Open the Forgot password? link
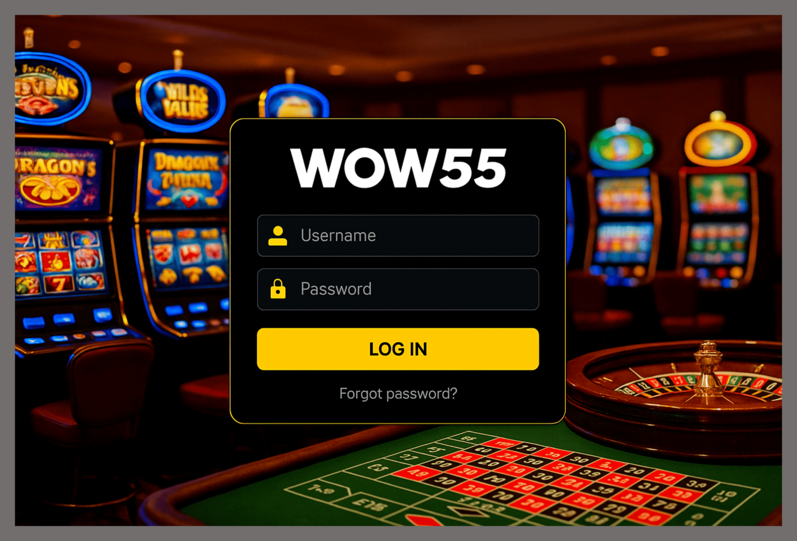The height and width of the screenshot is (541, 797). [398, 394]
